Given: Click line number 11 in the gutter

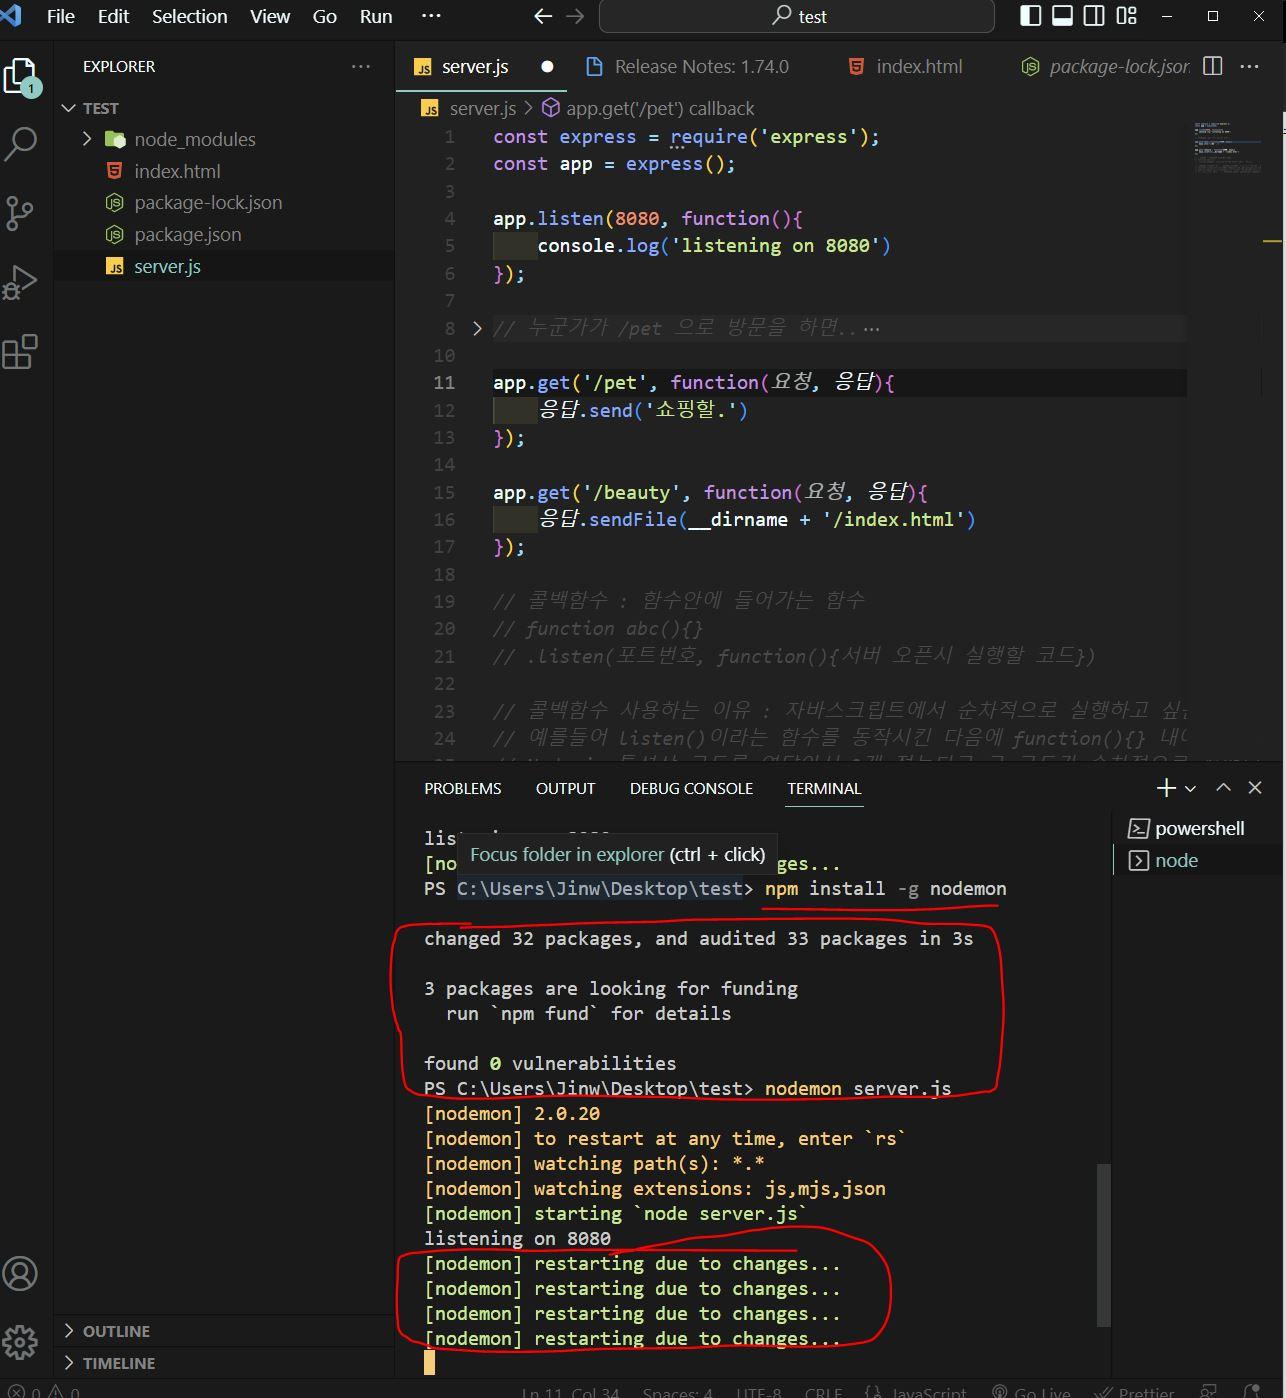Looking at the screenshot, I should point(444,383).
